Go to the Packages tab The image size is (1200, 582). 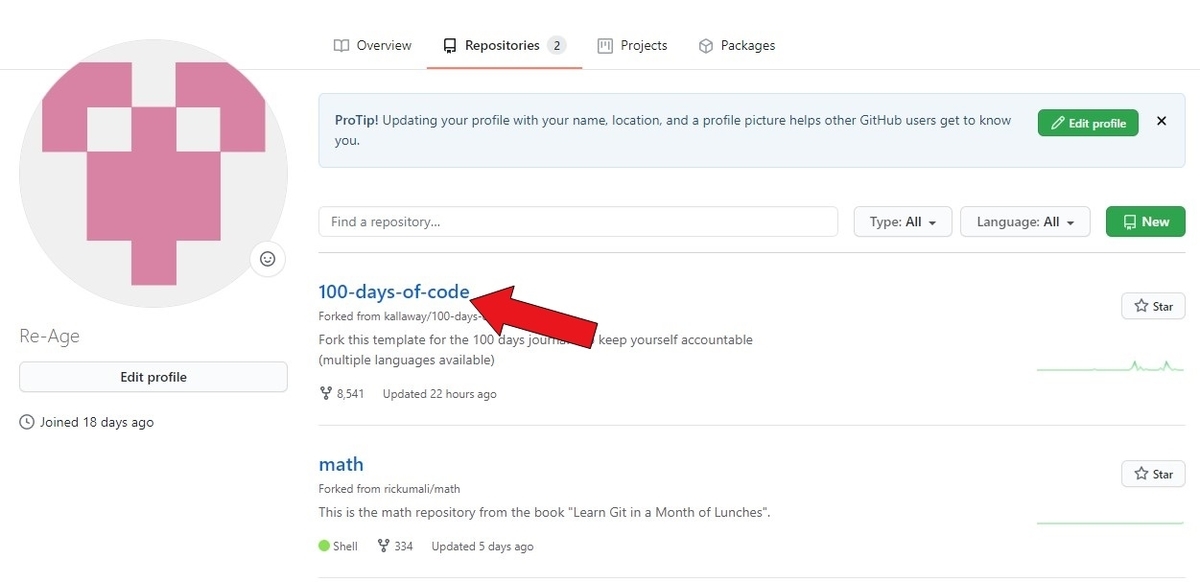(x=736, y=45)
